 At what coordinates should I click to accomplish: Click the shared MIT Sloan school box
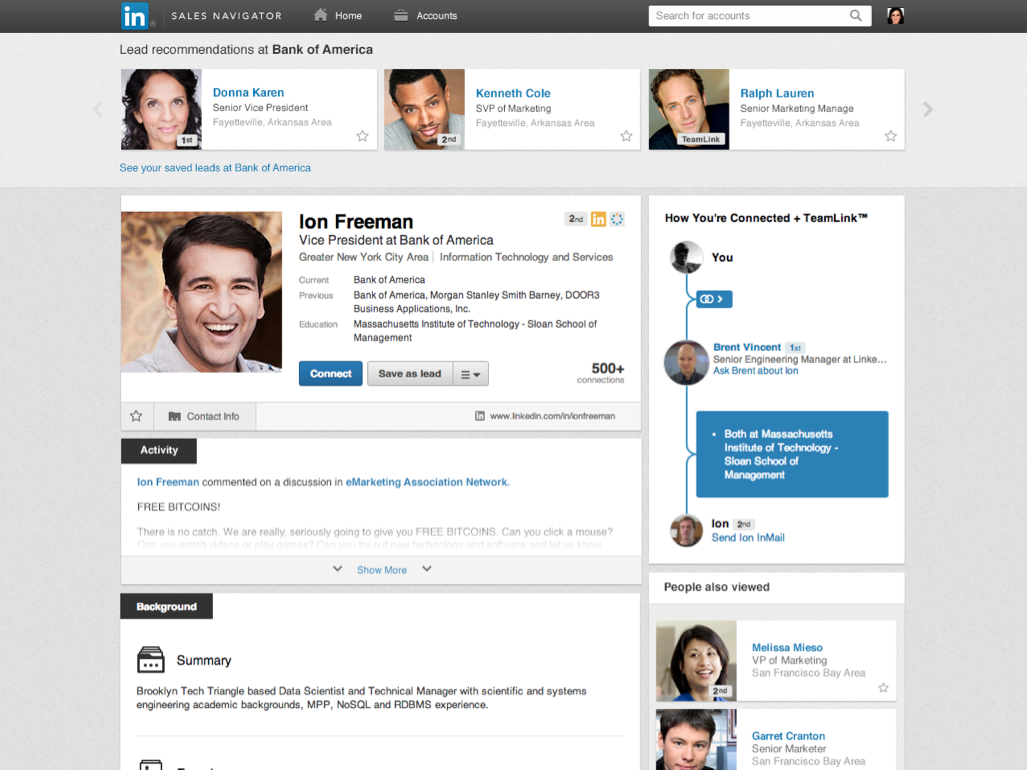792,454
